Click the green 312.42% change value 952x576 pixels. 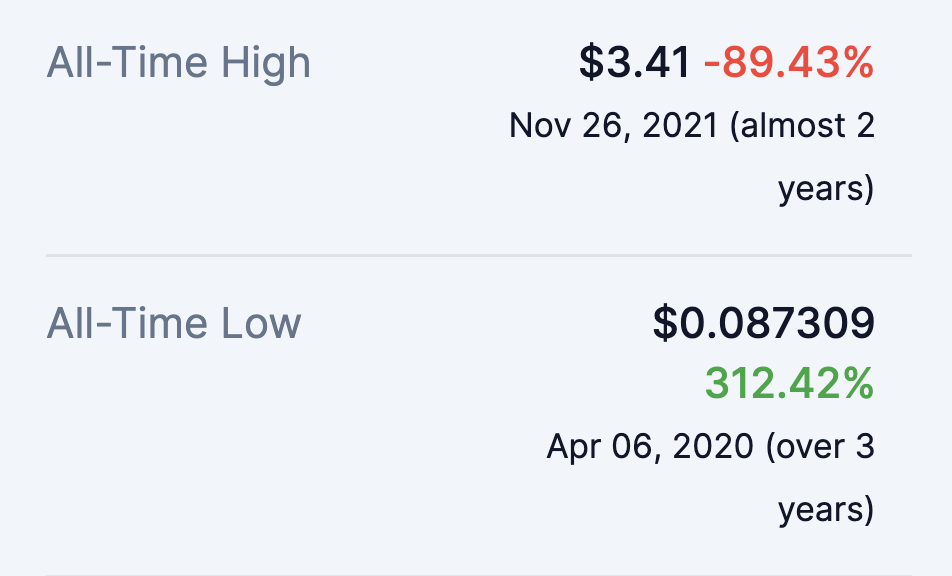[789, 383]
